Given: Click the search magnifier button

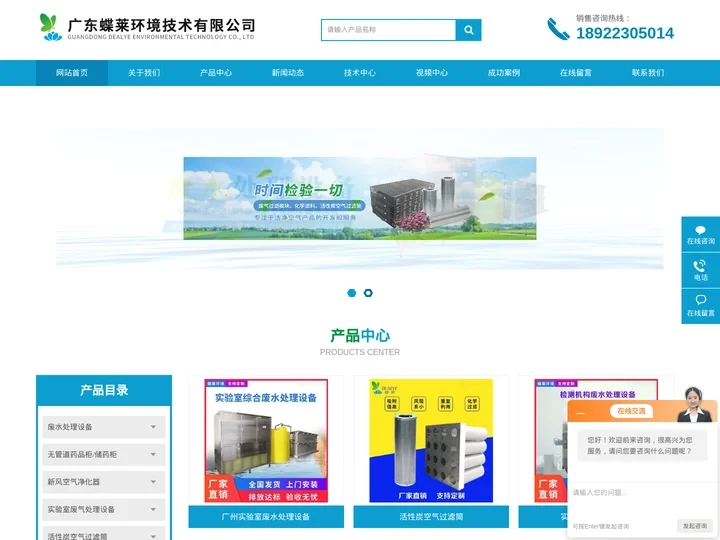Looking at the screenshot, I should click(468, 30).
